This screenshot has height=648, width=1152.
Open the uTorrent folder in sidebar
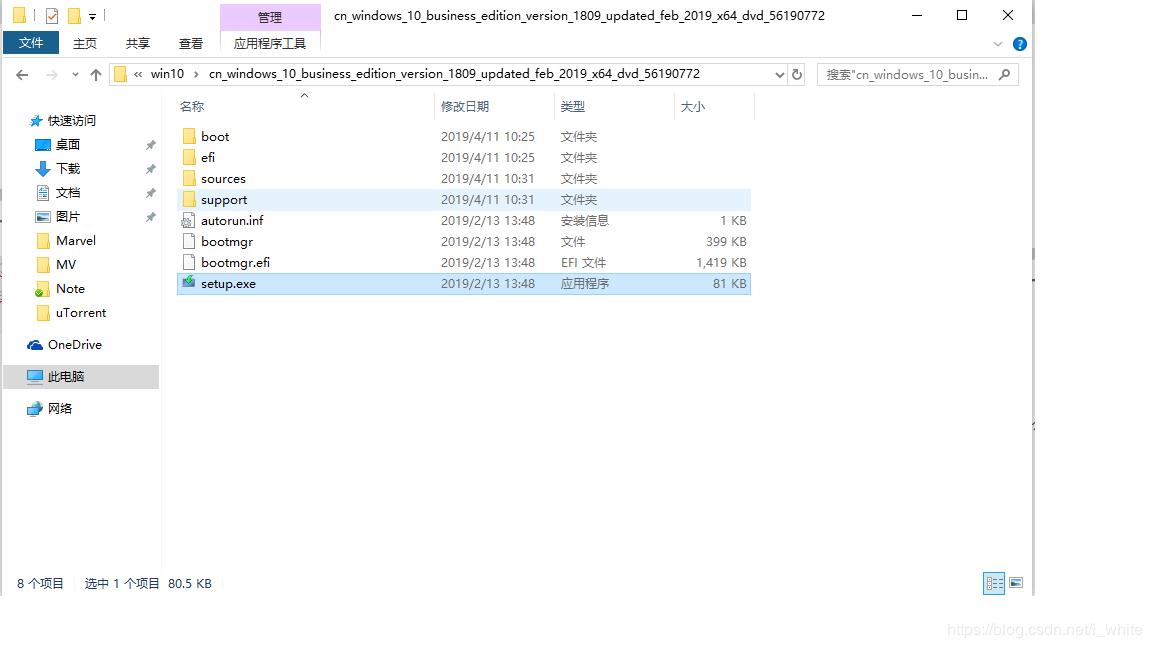click(x=80, y=313)
